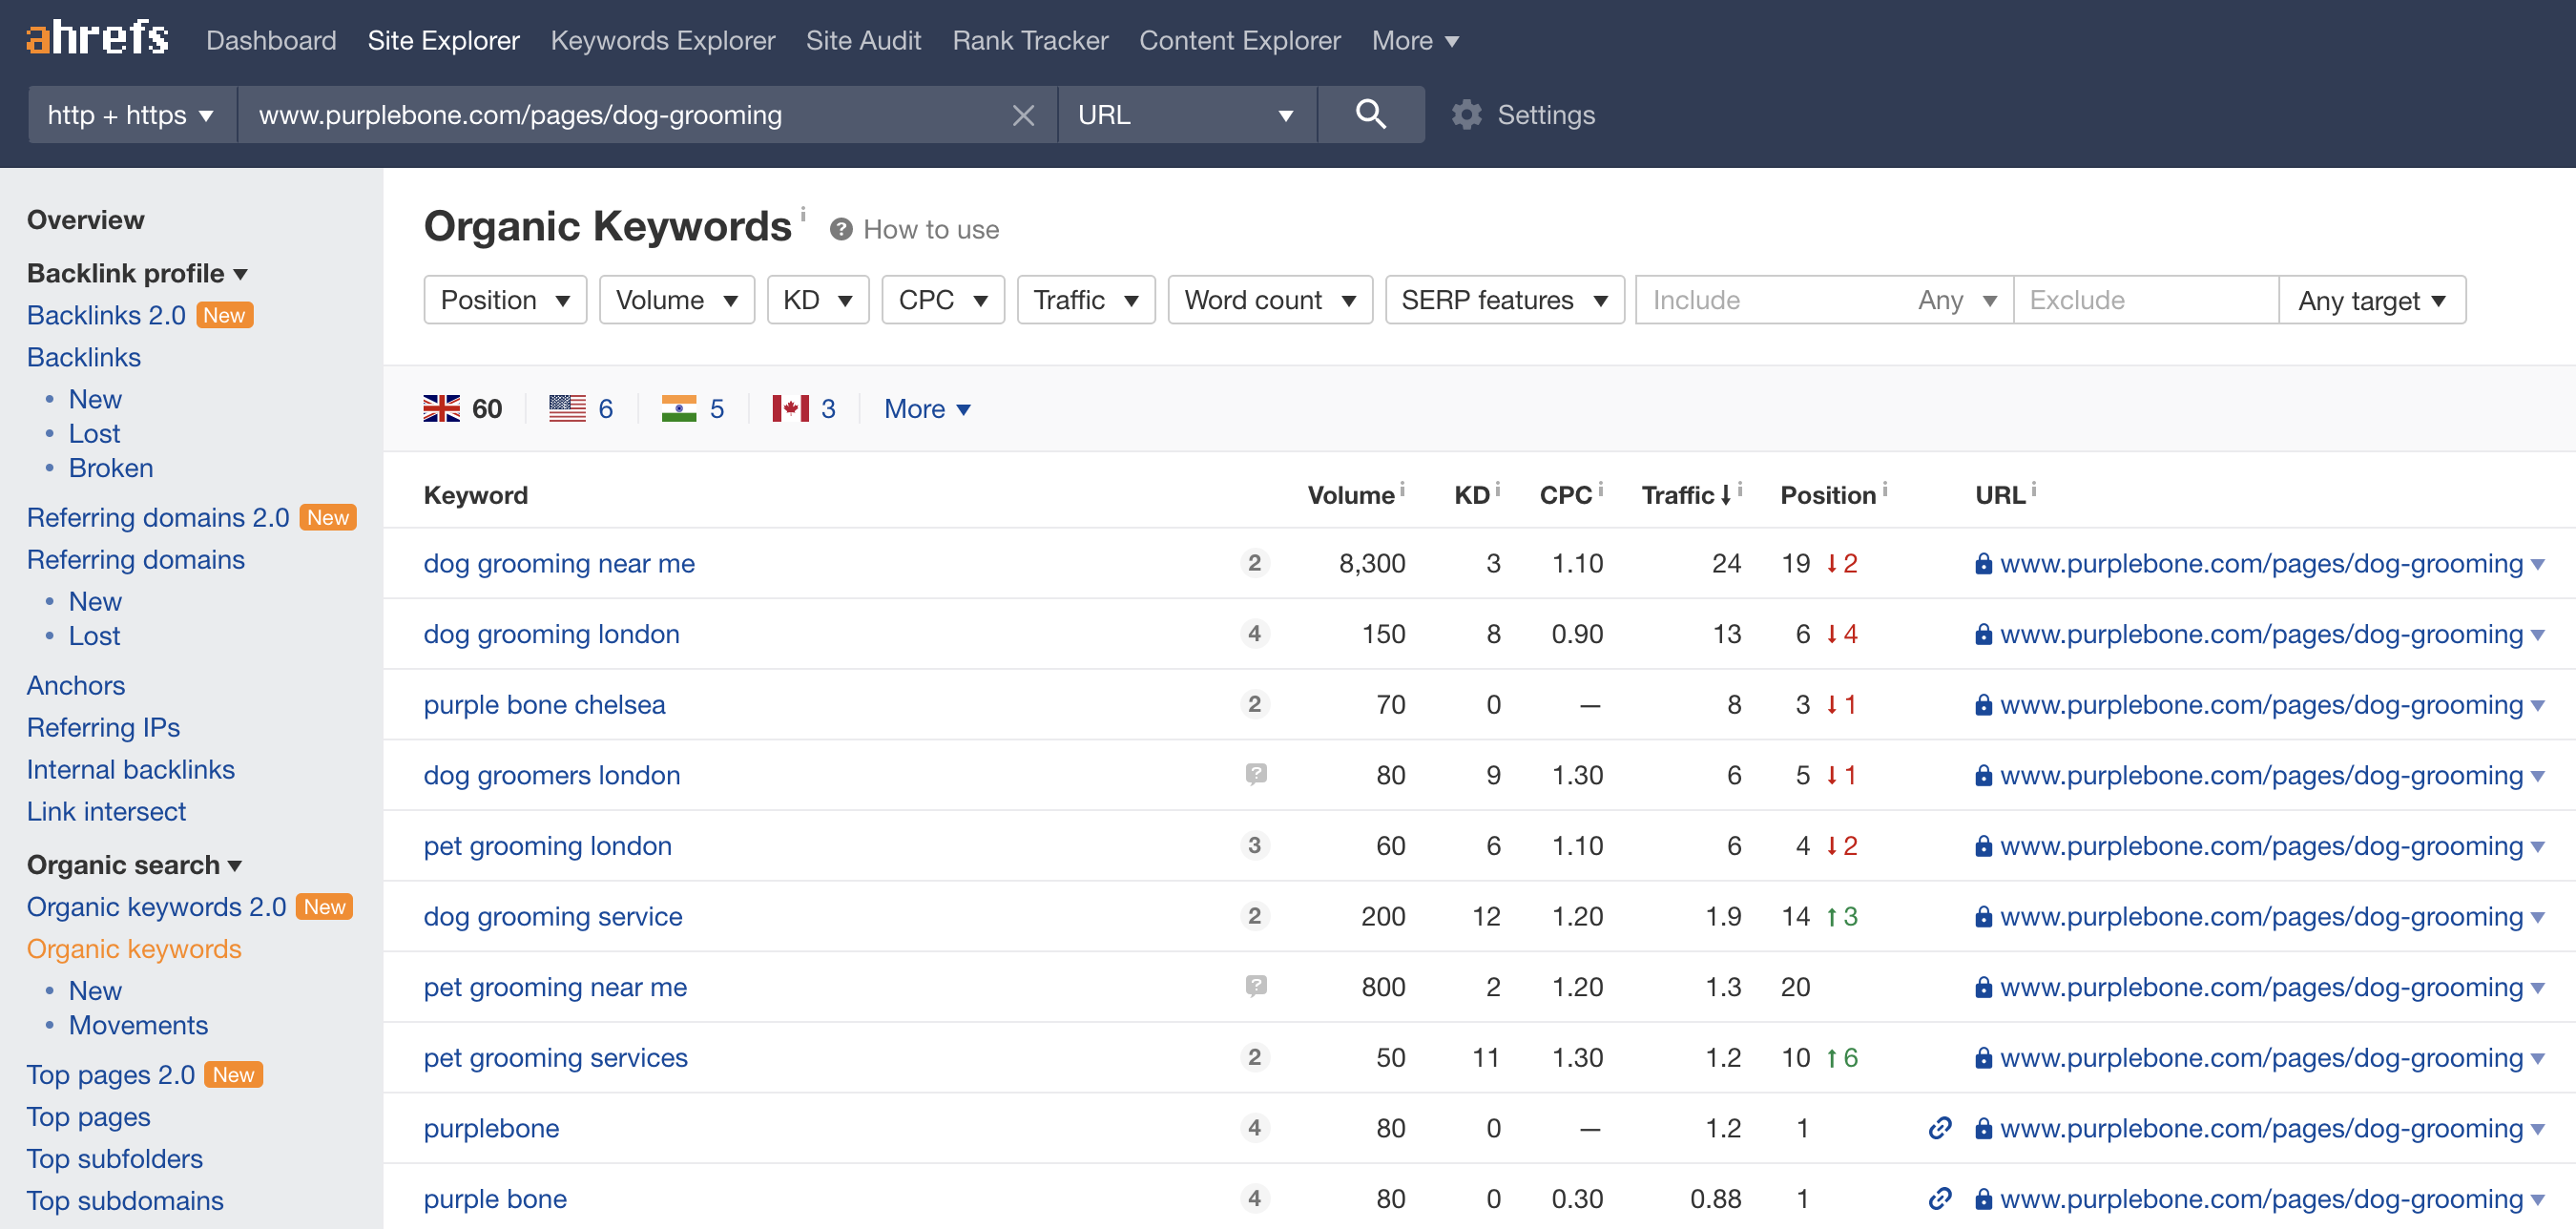Click the sitelinks chain icon in purplebone row
The width and height of the screenshot is (2576, 1229).
[1939, 1128]
